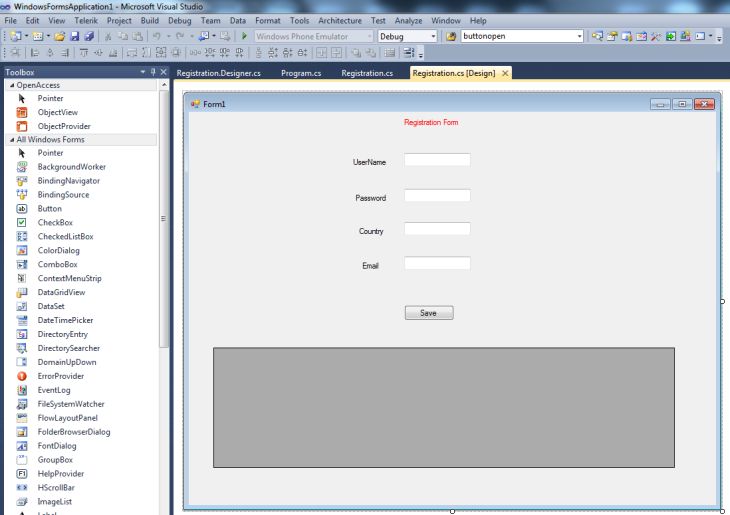Choose DateTimePicker in the Toolbox list
This screenshot has width=730, height=515.
(x=65, y=320)
